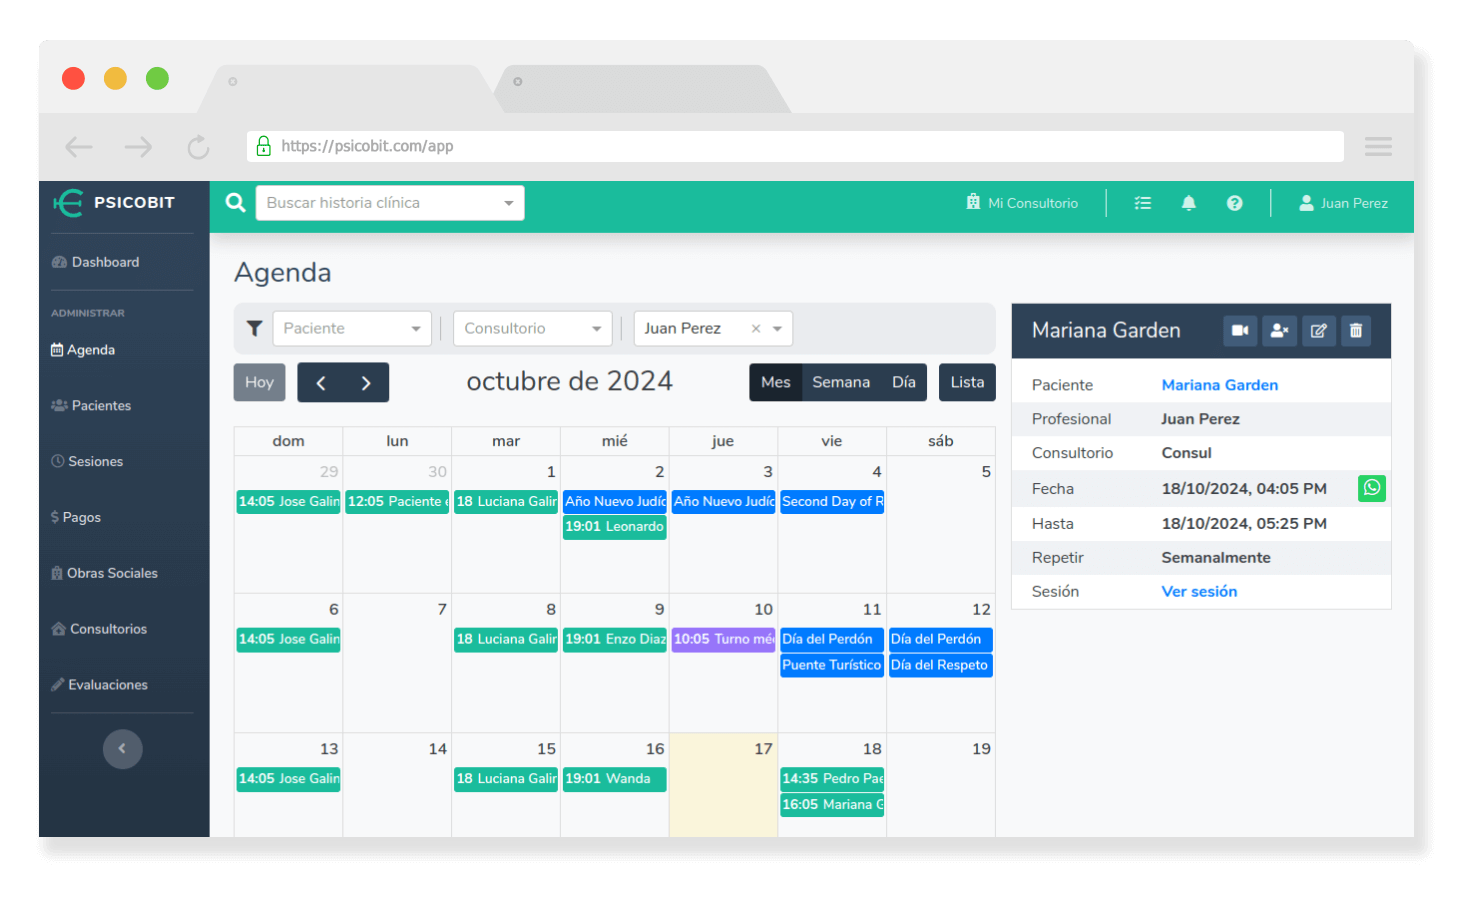Viewport: 1483px width, 920px height.
Task: Open the browser hamburger menu
Action: (1378, 147)
